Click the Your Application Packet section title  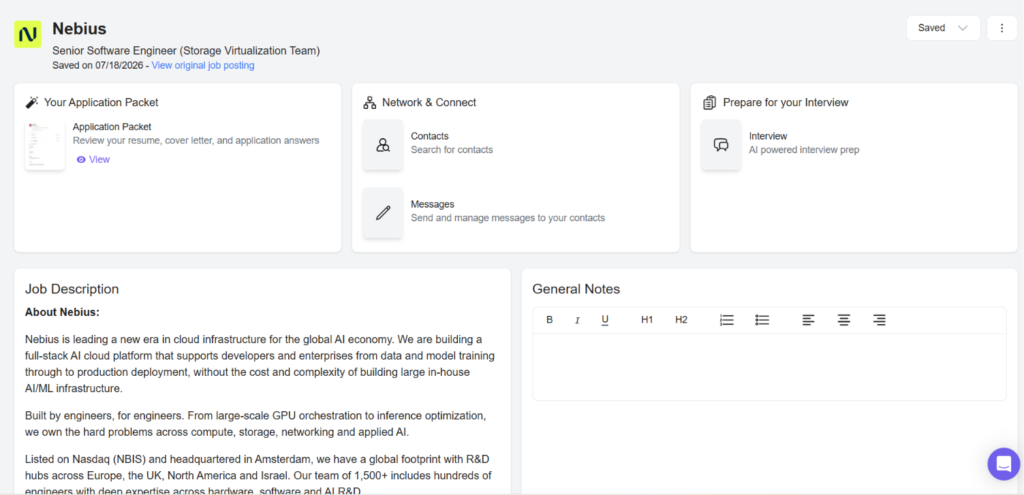pyautogui.click(x=101, y=103)
